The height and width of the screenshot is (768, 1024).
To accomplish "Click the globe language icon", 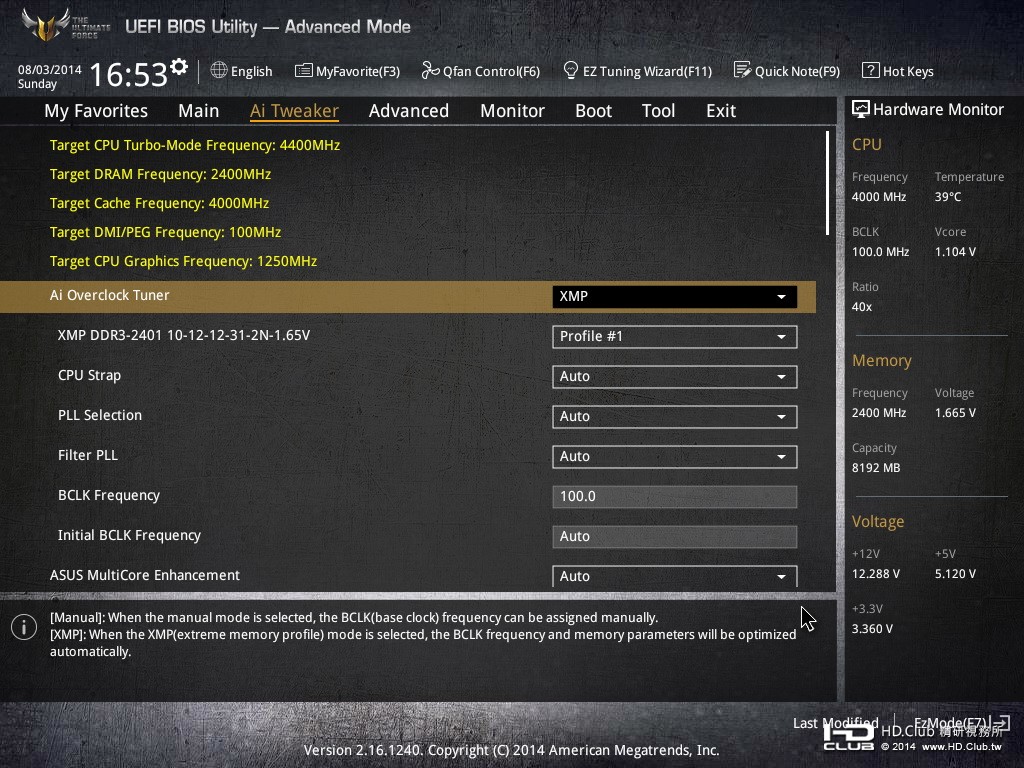I will coord(219,70).
